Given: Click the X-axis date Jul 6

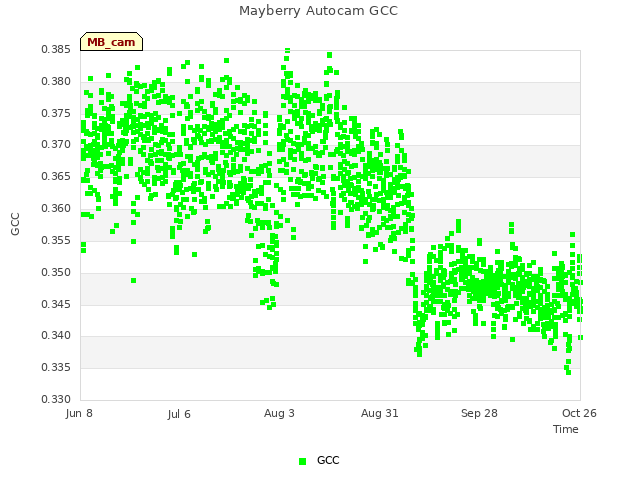Looking at the screenshot, I should pyautogui.click(x=179, y=414).
